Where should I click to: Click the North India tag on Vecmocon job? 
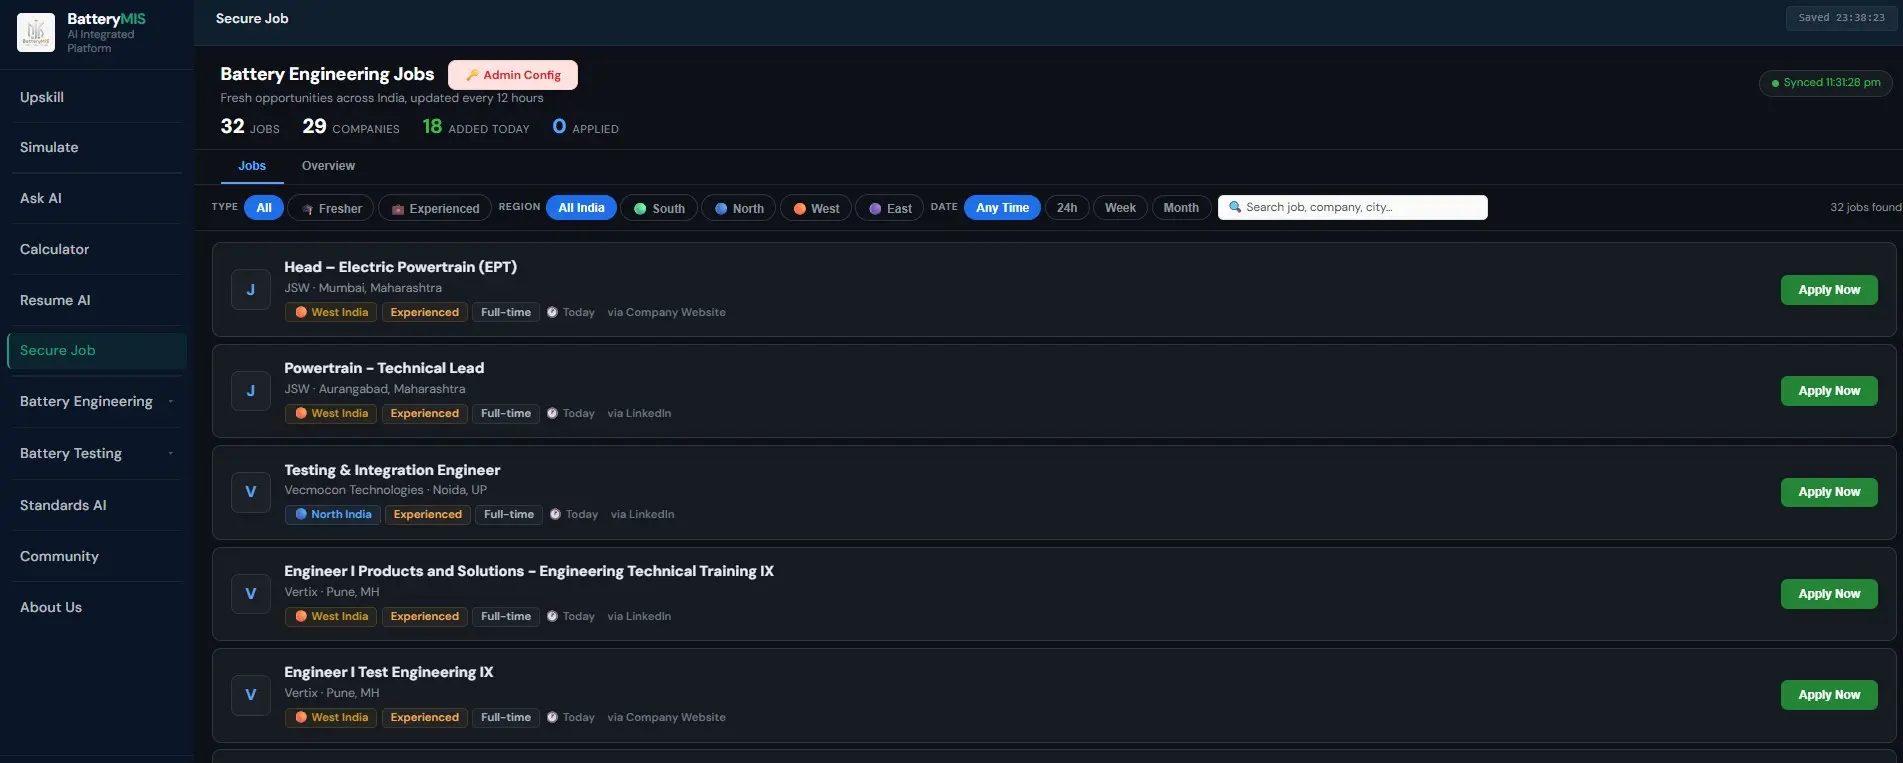click(332, 515)
